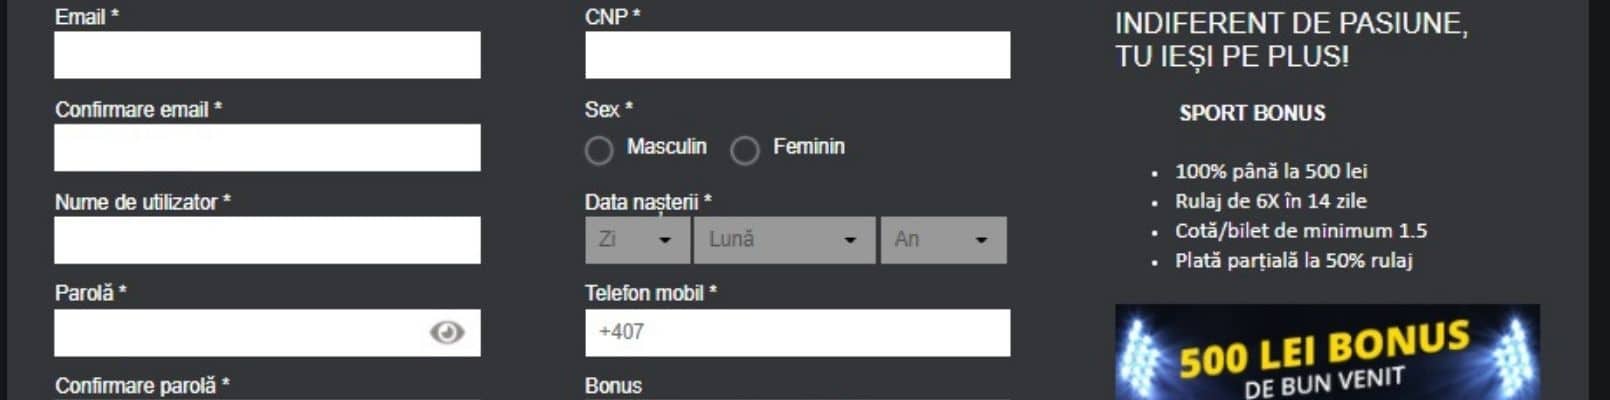Click the Feminin label text
Viewport: 1610px width, 400px height.
coord(809,147)
